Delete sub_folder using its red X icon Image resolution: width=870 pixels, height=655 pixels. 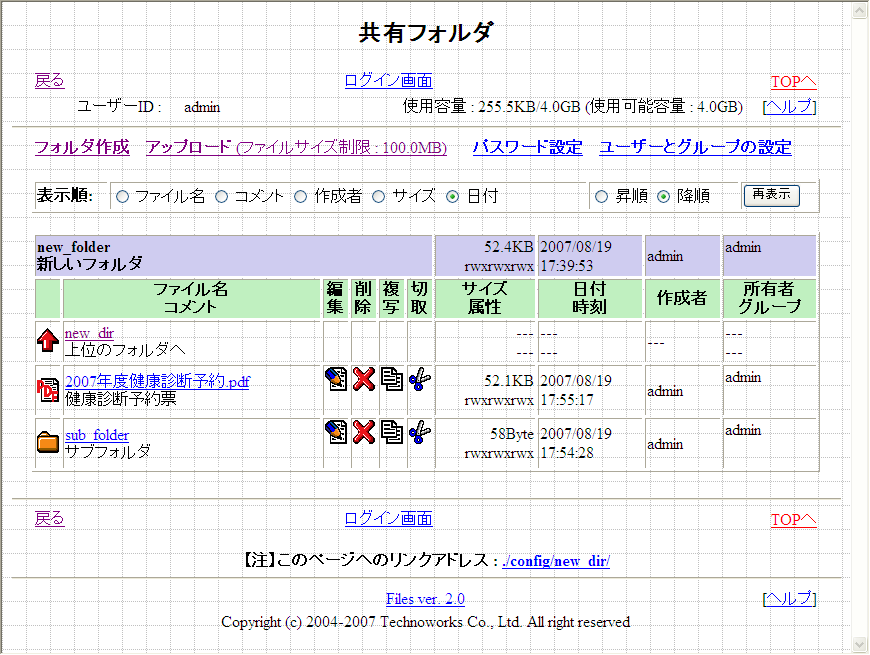click(x=364, y=432)
